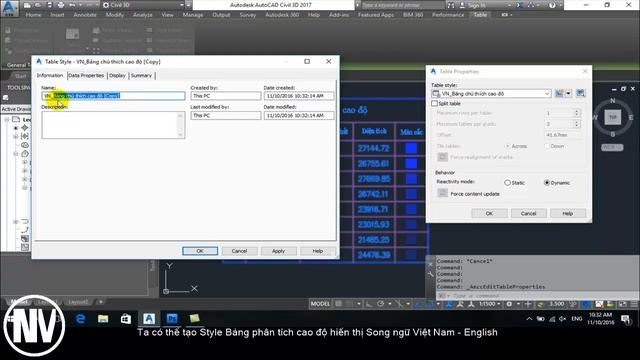This screenshot has height=360, width=640.
Task: Click Cancel in Table Style dialog
Action: (239, 251)
